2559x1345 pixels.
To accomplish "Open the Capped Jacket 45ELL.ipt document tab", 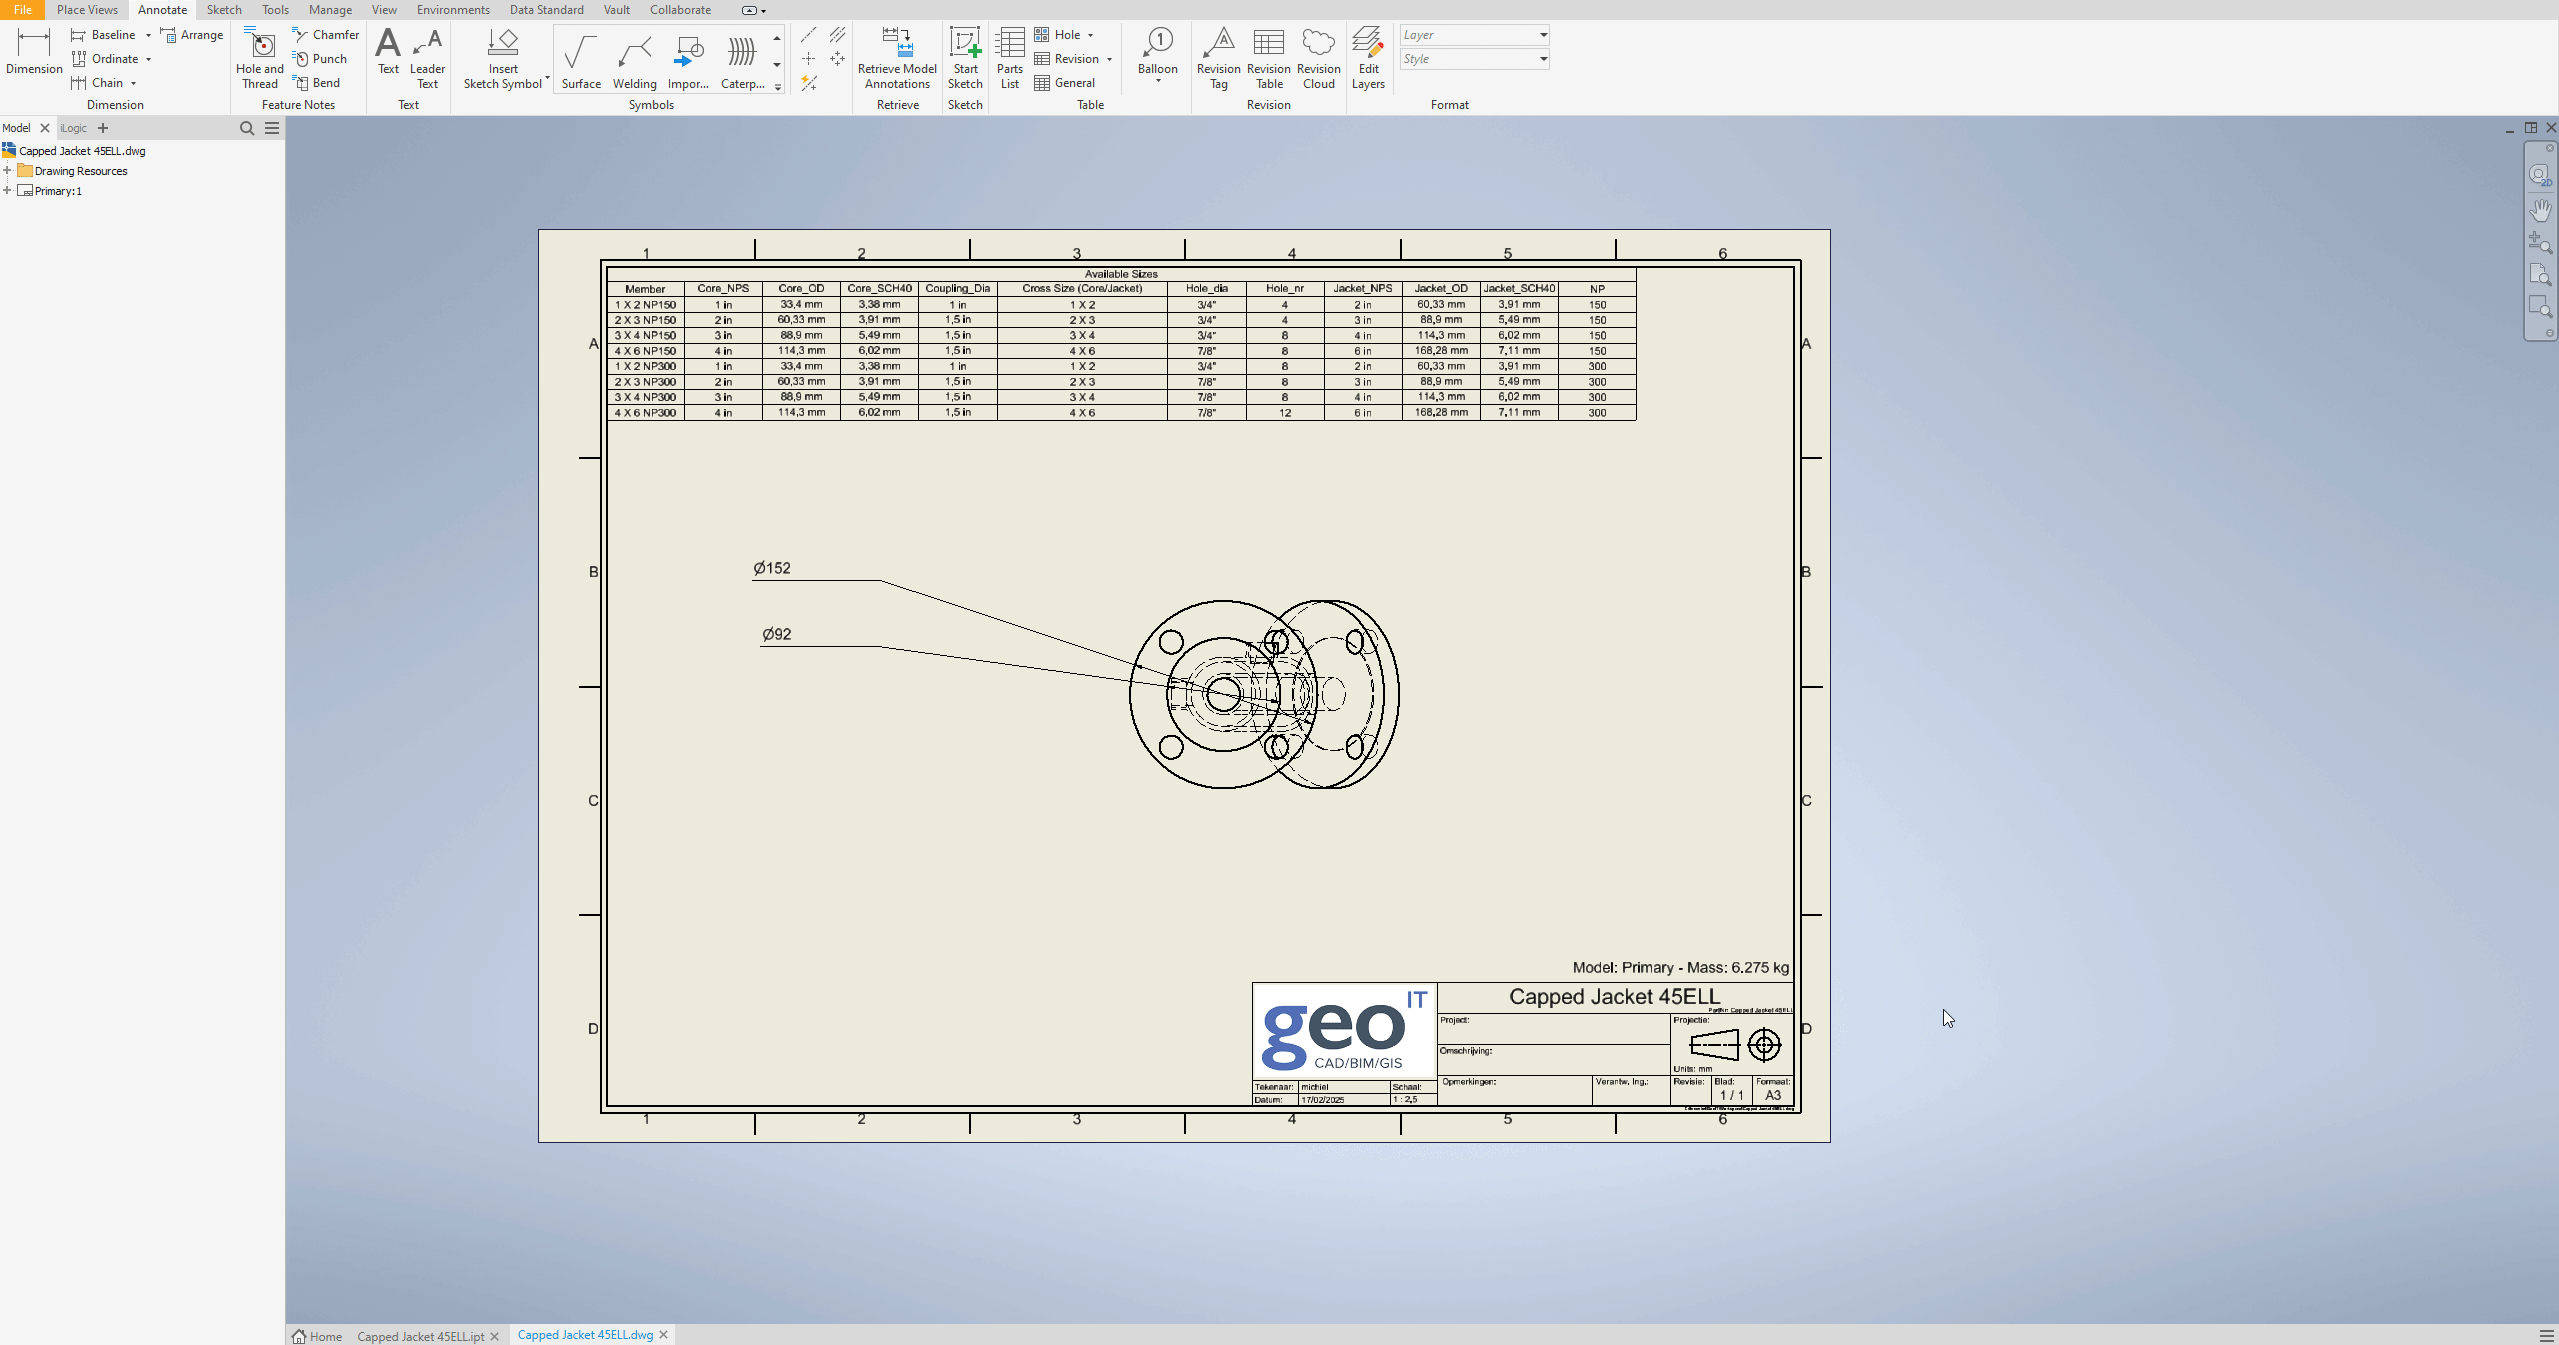I will (420, 1336).
